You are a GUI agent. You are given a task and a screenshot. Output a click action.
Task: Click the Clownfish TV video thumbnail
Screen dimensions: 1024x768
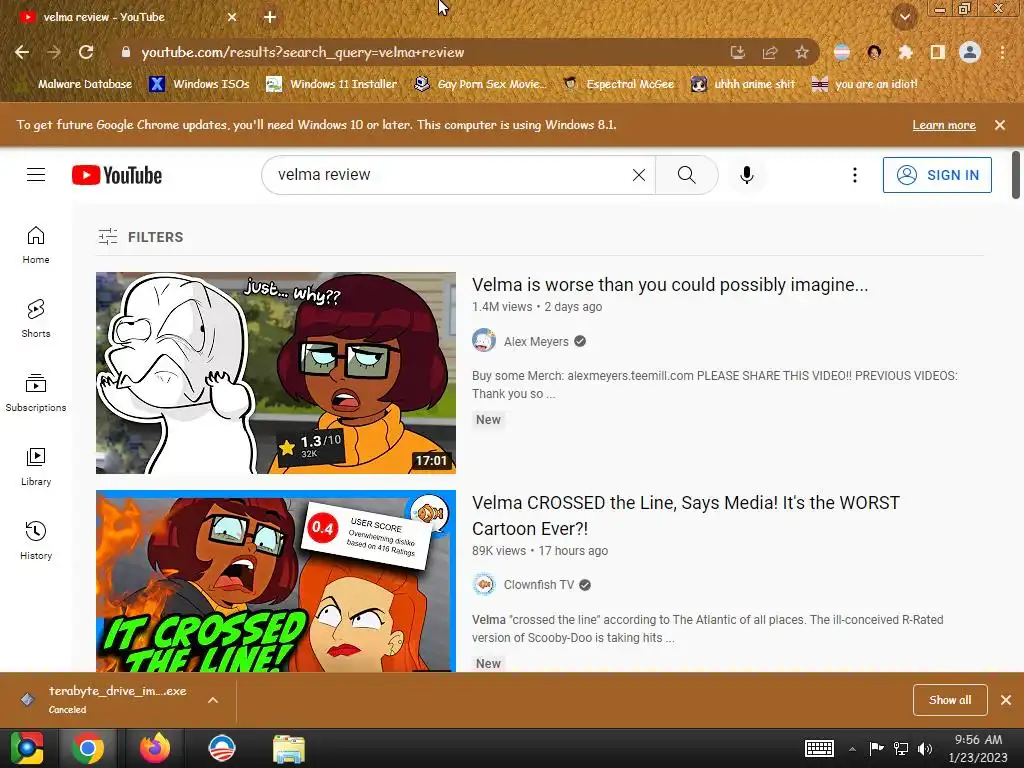click(276, 581)
